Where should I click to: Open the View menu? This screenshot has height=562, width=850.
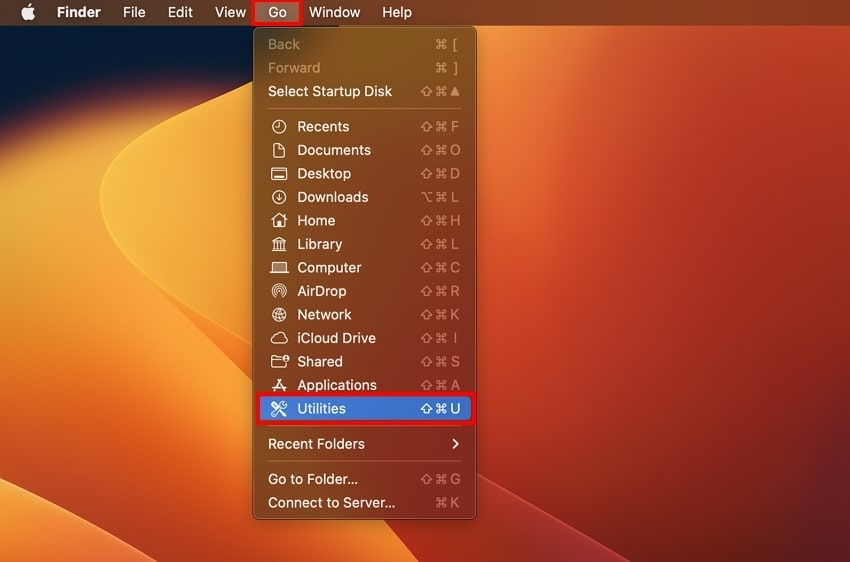[x=230, y=12]
